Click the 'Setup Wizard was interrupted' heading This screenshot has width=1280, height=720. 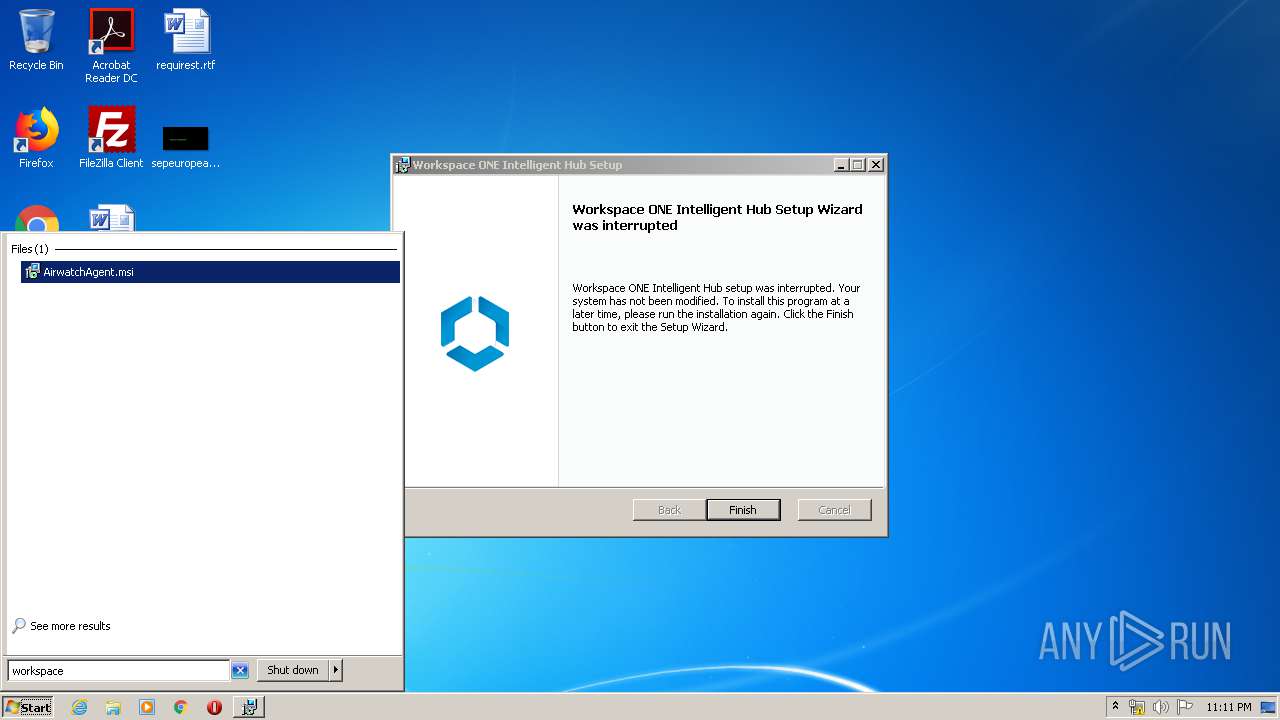click(x=717, y=217)
